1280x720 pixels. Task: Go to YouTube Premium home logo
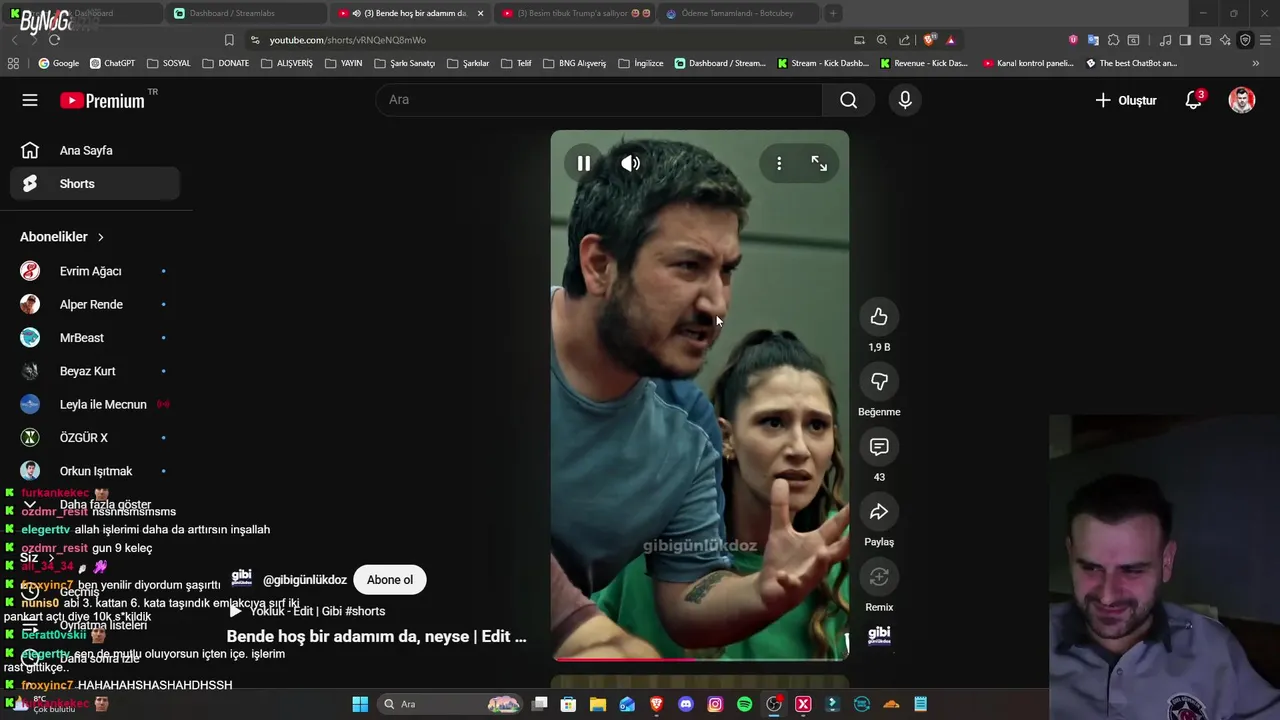pos(102,100)
